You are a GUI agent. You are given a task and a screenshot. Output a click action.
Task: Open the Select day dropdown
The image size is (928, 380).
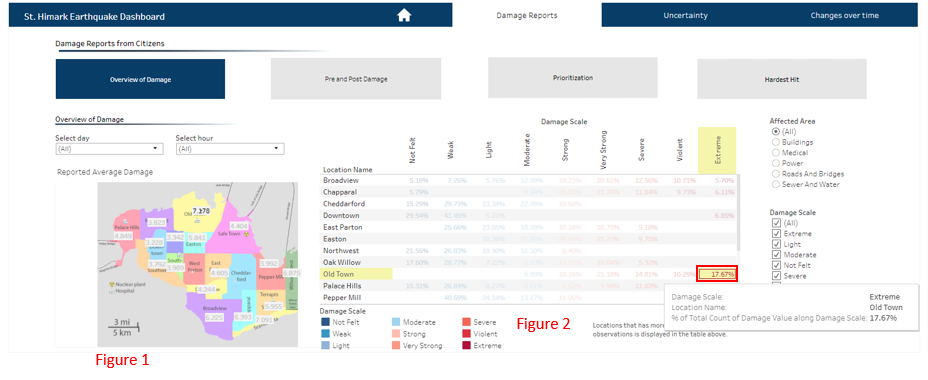109,149
